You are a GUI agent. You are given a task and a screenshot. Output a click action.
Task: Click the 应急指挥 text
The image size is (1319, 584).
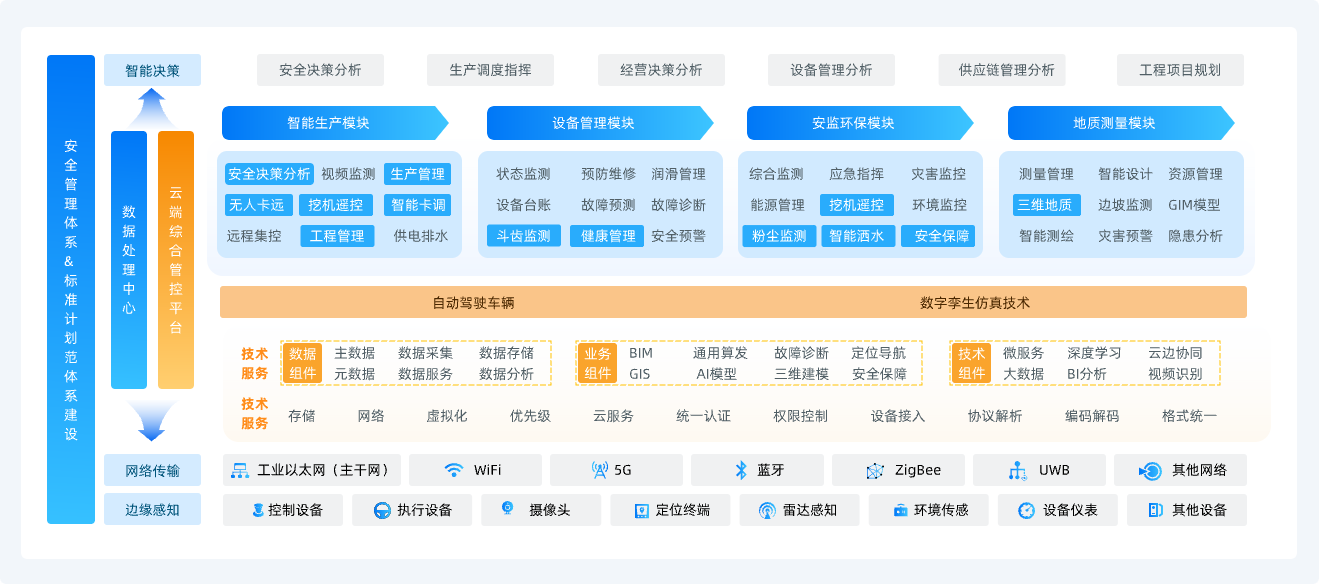point(857,174)
